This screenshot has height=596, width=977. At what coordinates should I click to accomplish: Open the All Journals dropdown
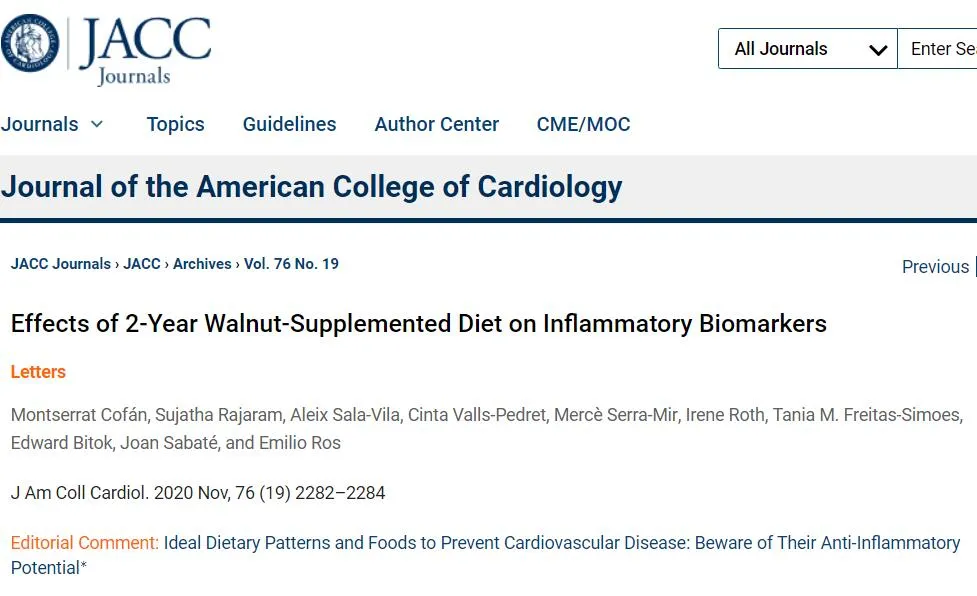pos(807,49)
